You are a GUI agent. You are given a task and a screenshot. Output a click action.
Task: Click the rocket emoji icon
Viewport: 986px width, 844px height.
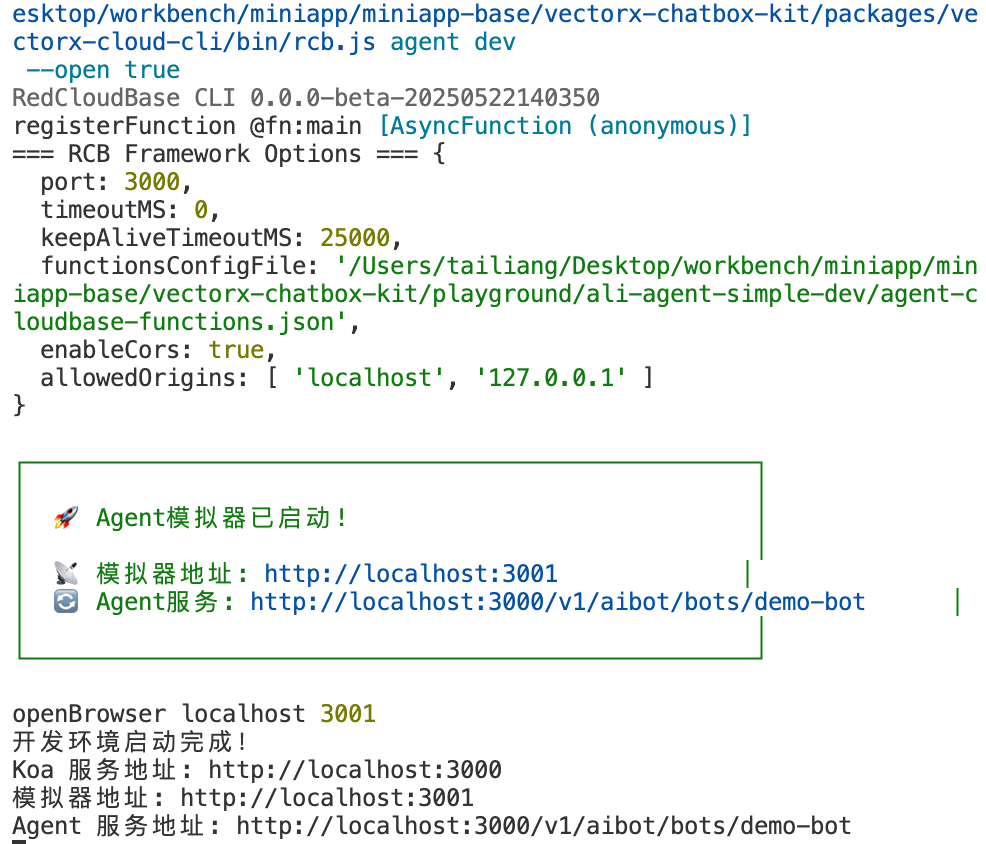[66, 518]
